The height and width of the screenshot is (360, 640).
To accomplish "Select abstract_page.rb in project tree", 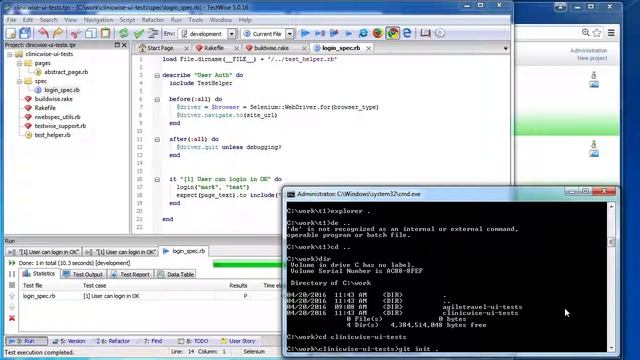I will click(66, 72).
